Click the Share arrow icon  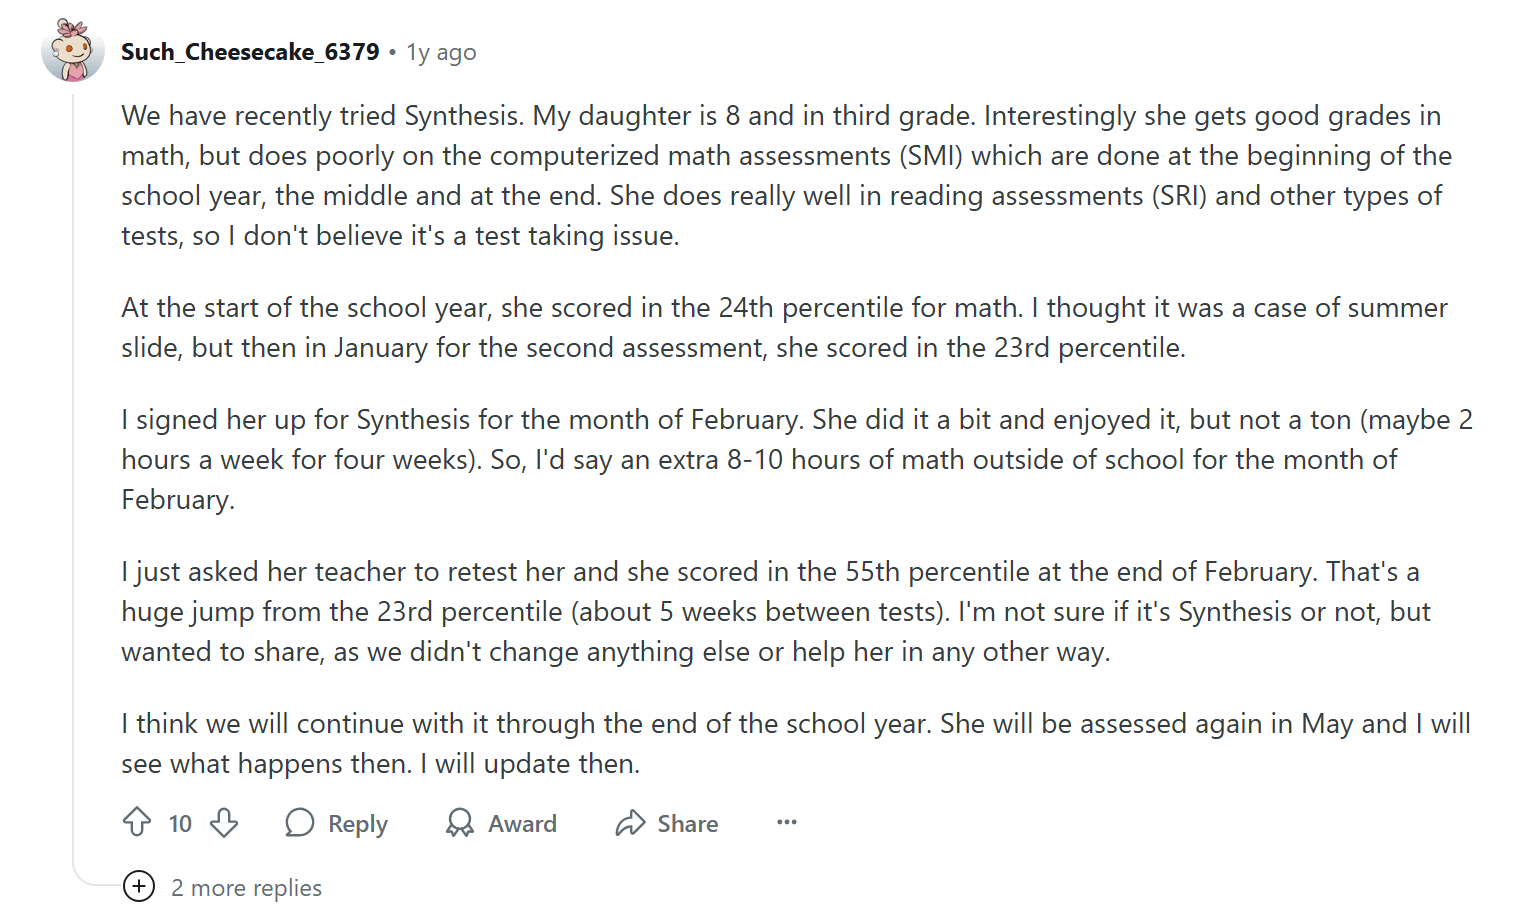point(630,822)
